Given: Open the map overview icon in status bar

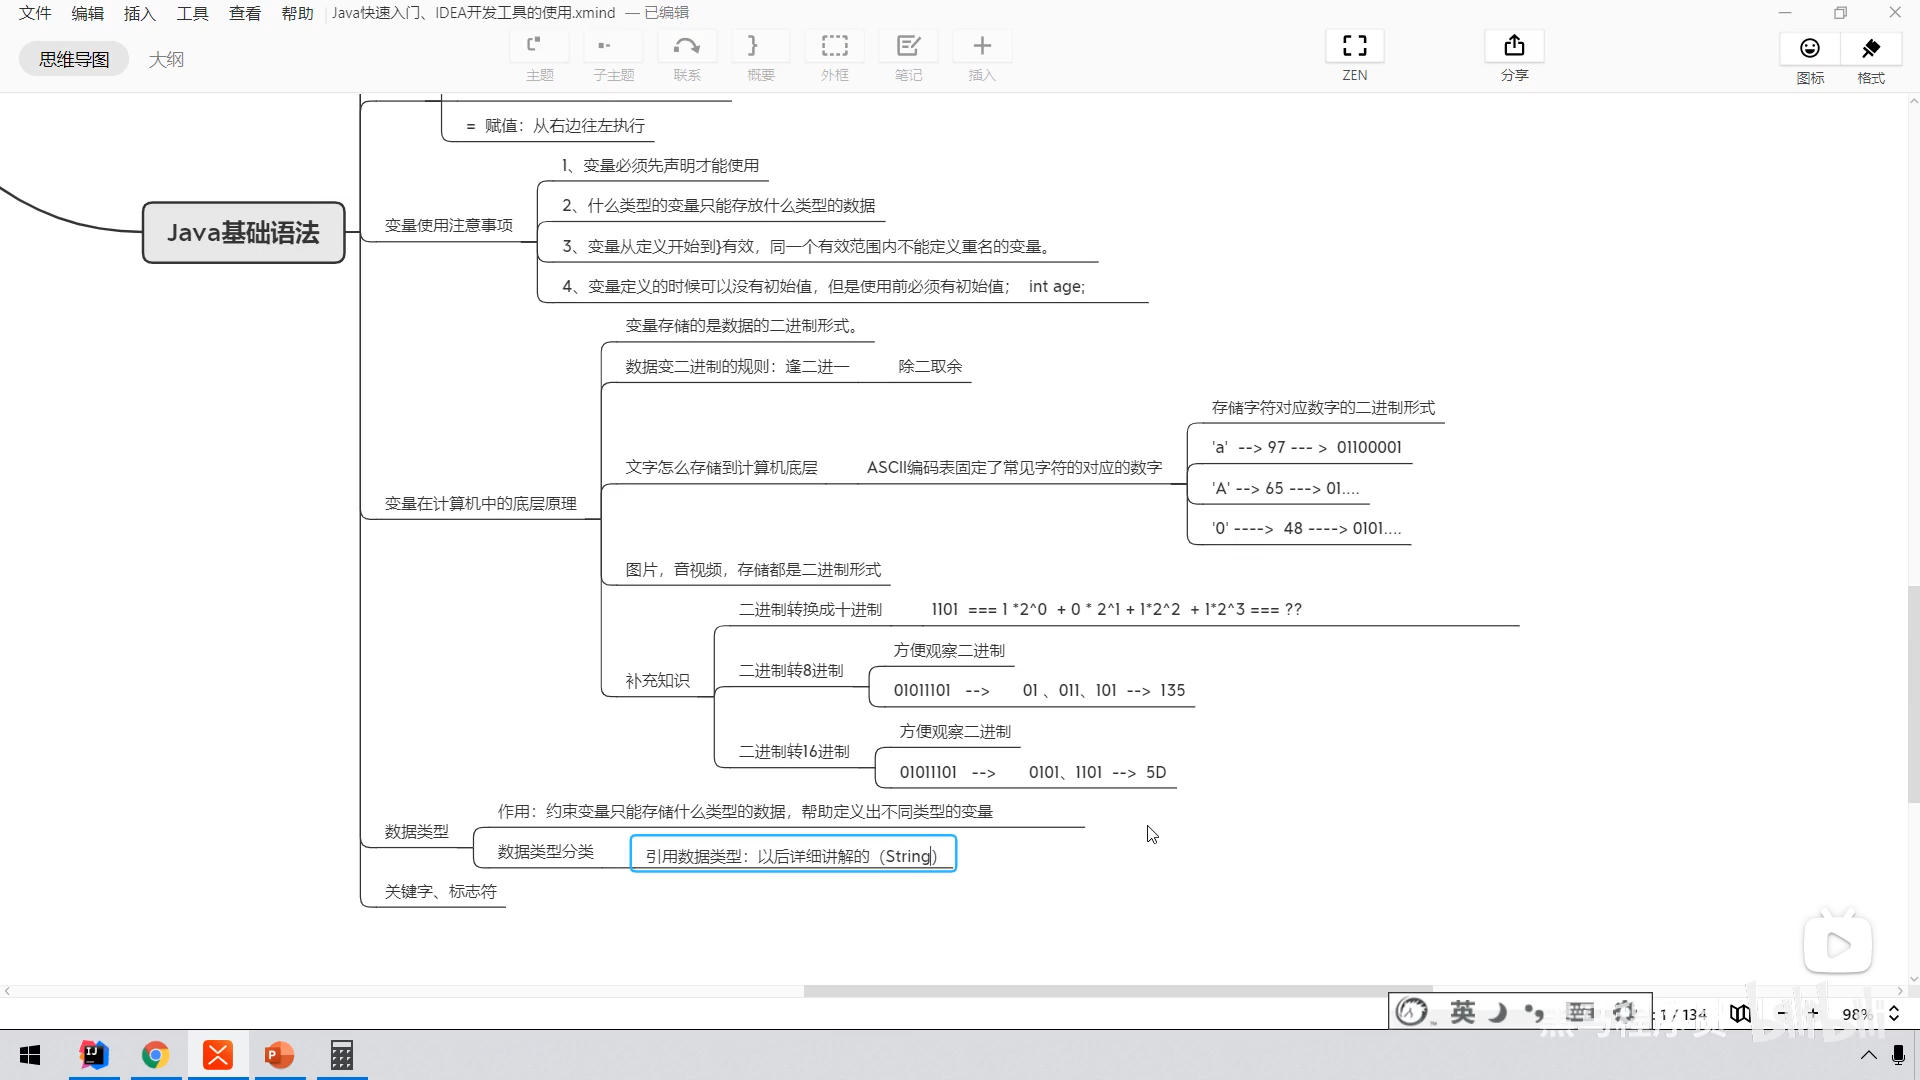Looking at the screenshot, I should tap(1740, 1013).
